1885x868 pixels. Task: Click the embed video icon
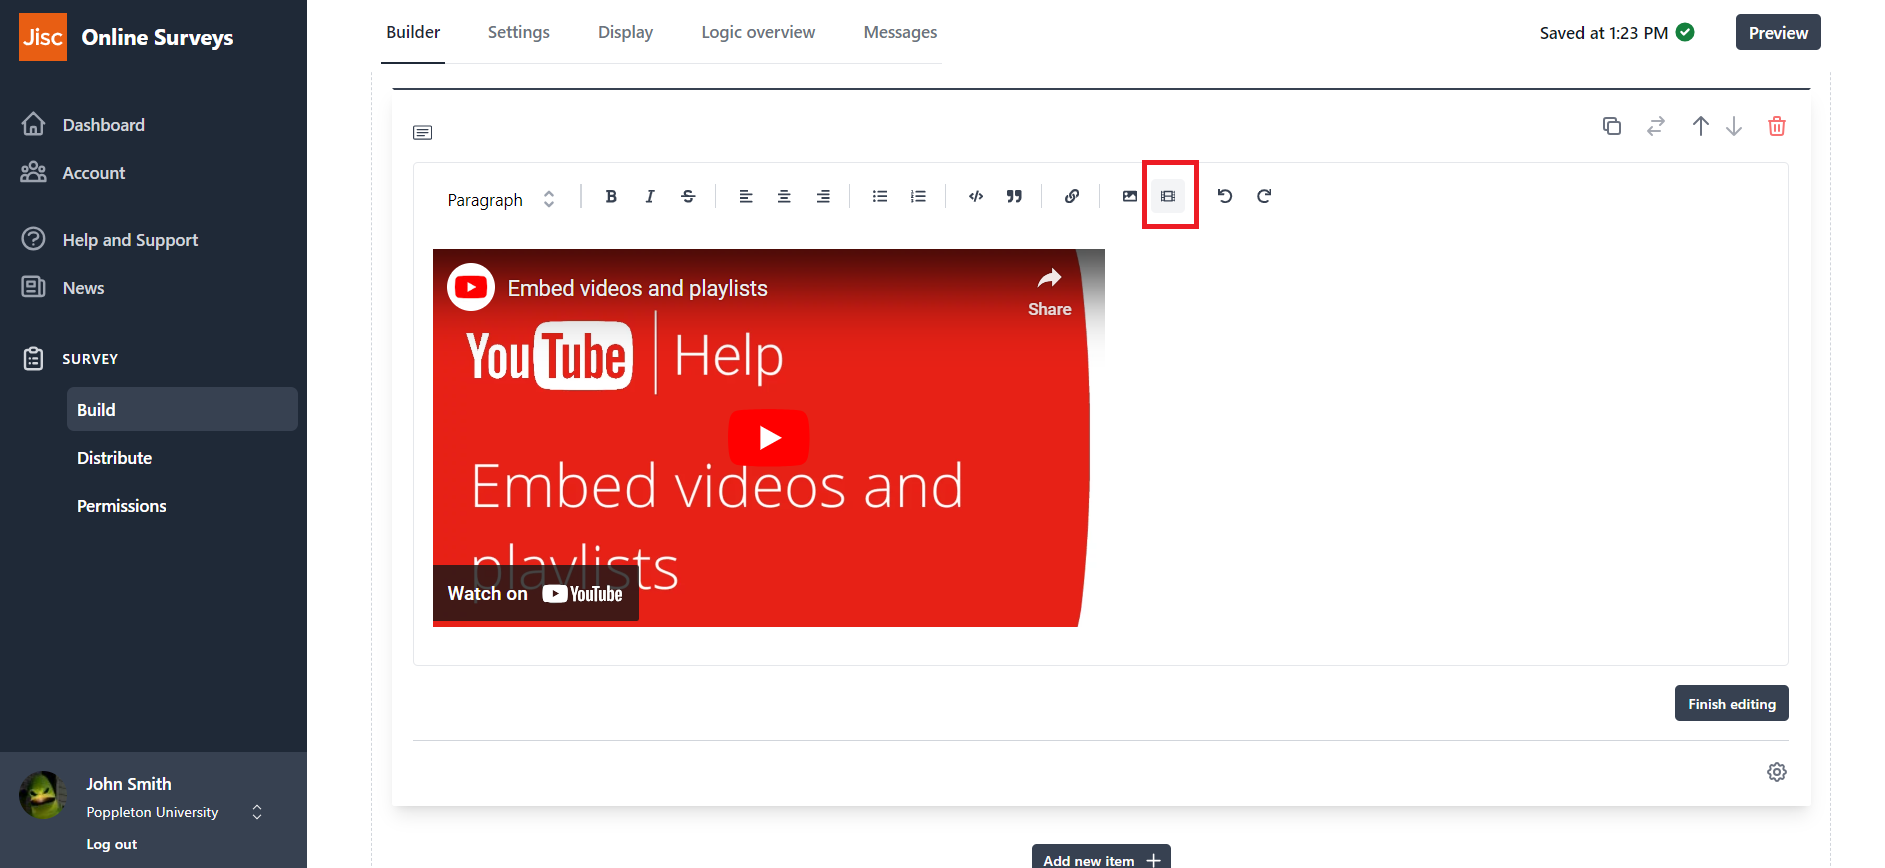pos(1168,196)
